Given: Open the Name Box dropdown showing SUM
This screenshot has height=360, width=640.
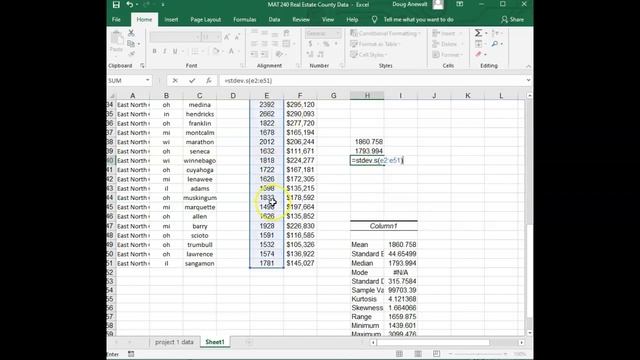Looking at the screenshot, I should pos(147,80).
